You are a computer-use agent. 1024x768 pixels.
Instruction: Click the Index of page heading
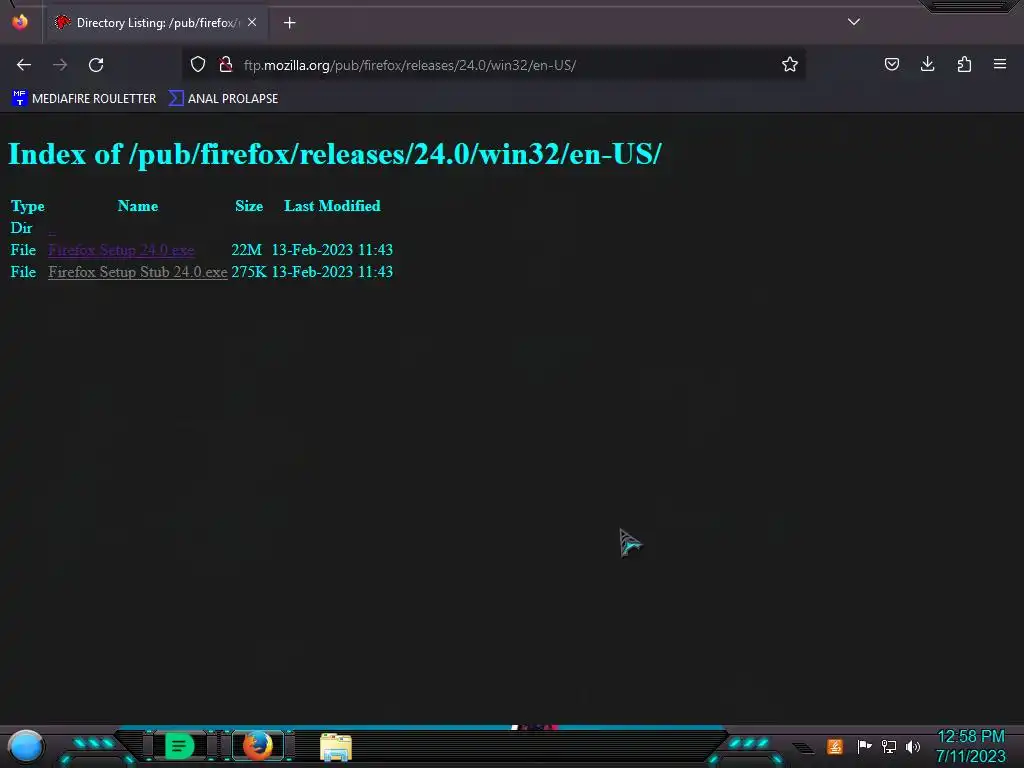(334, 154)
